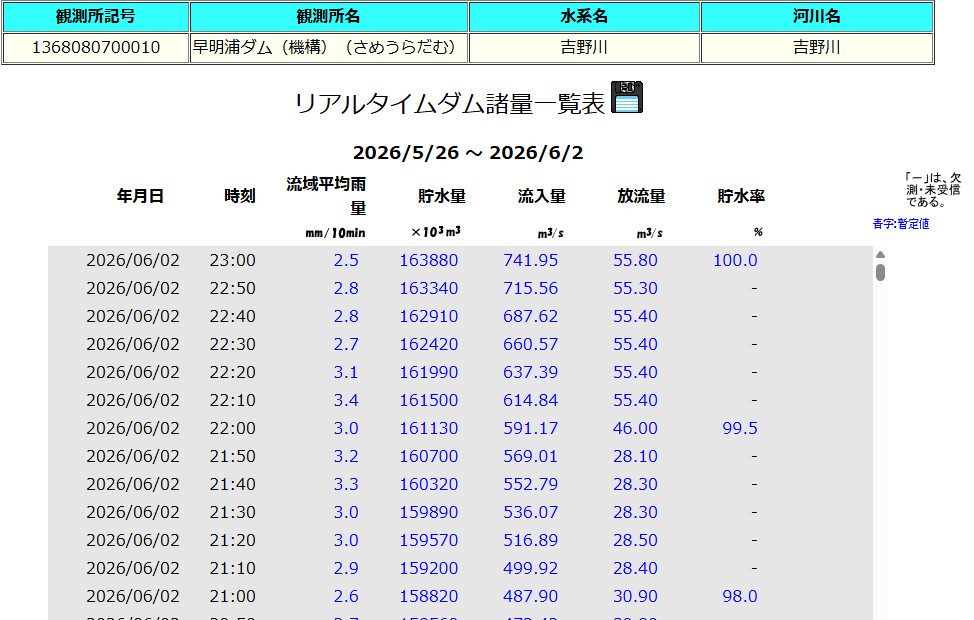Screen dimensions: 974x620
Task: Click the 年月日 column header
Action: tap(140, 196)
